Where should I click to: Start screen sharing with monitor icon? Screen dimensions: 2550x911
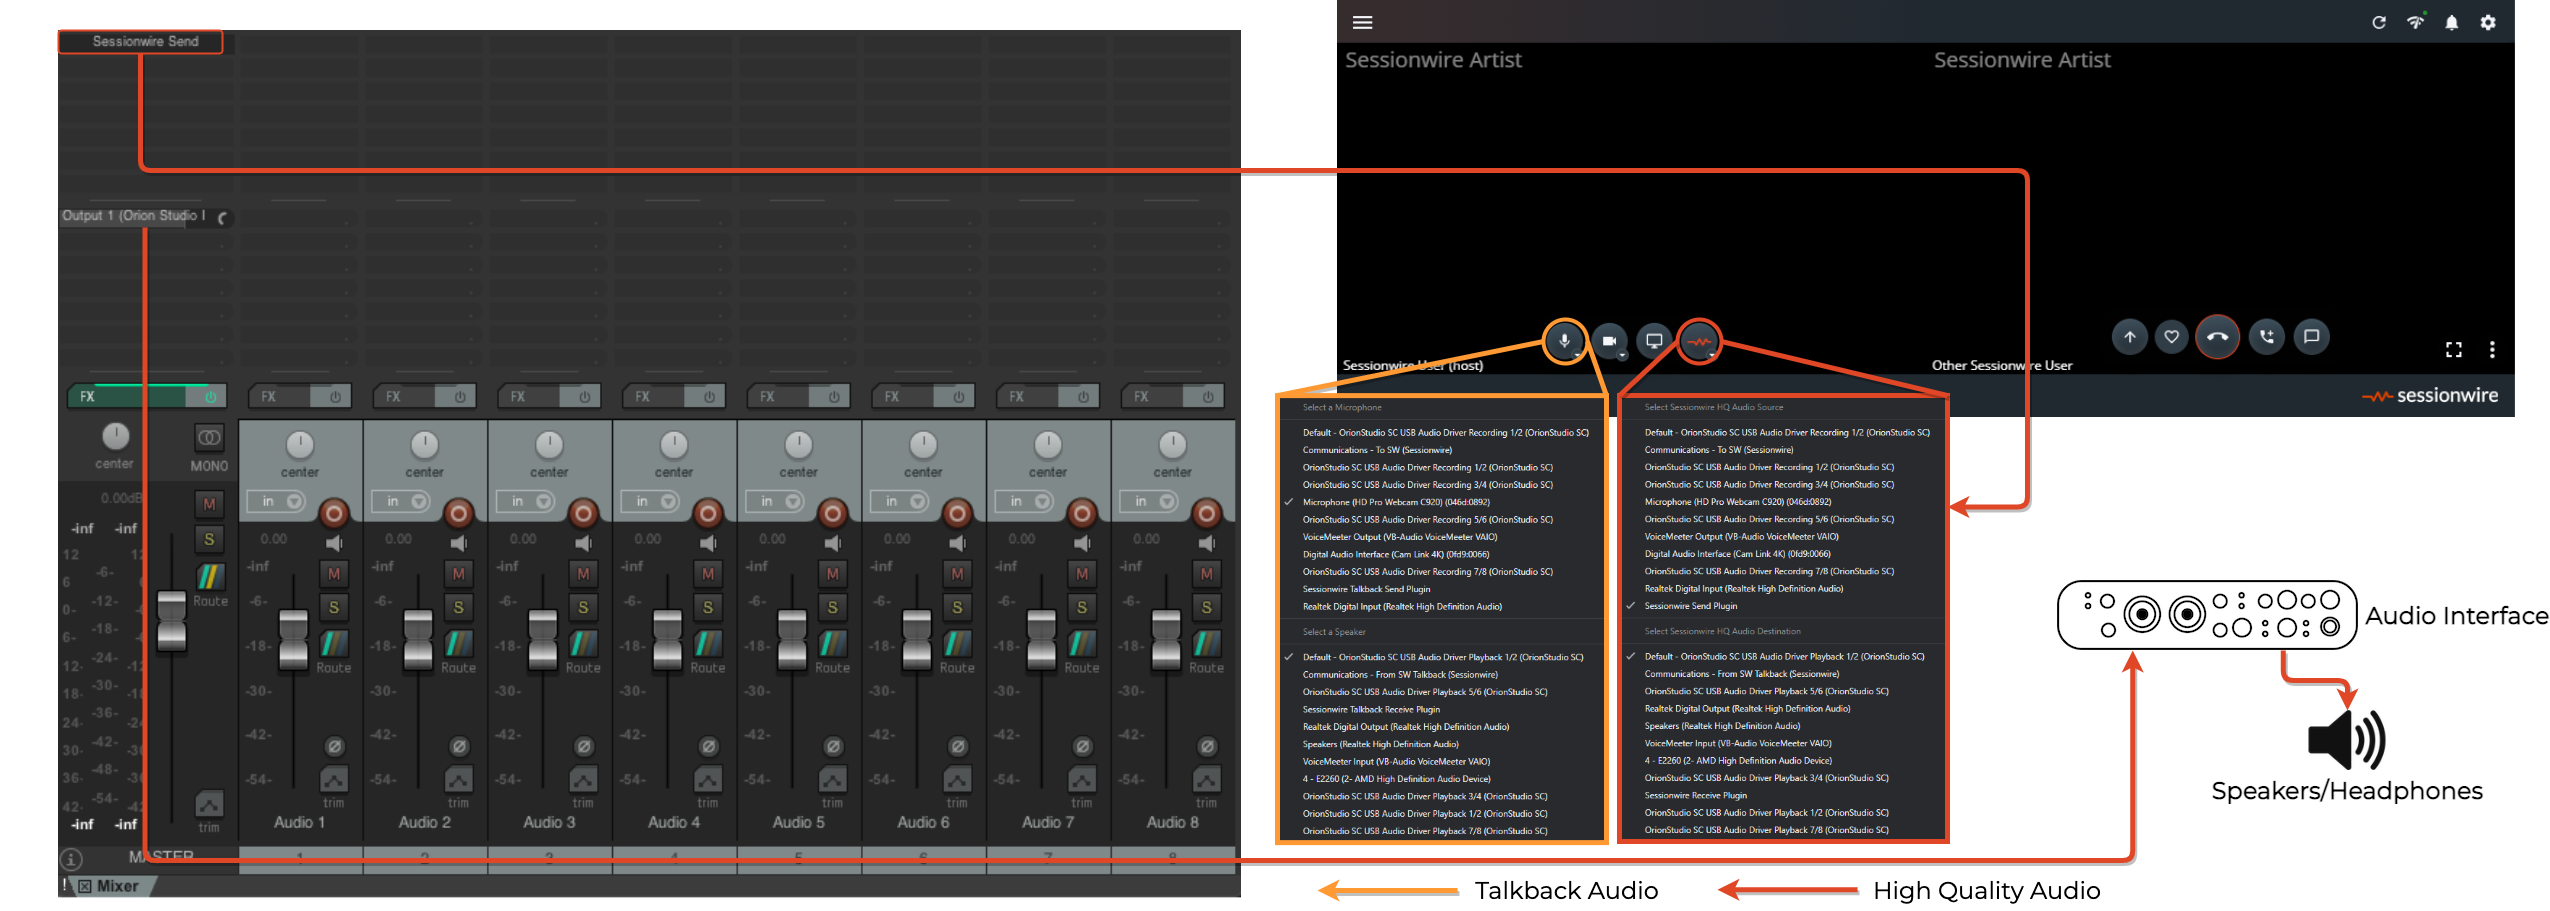(x=1654, y=341)
